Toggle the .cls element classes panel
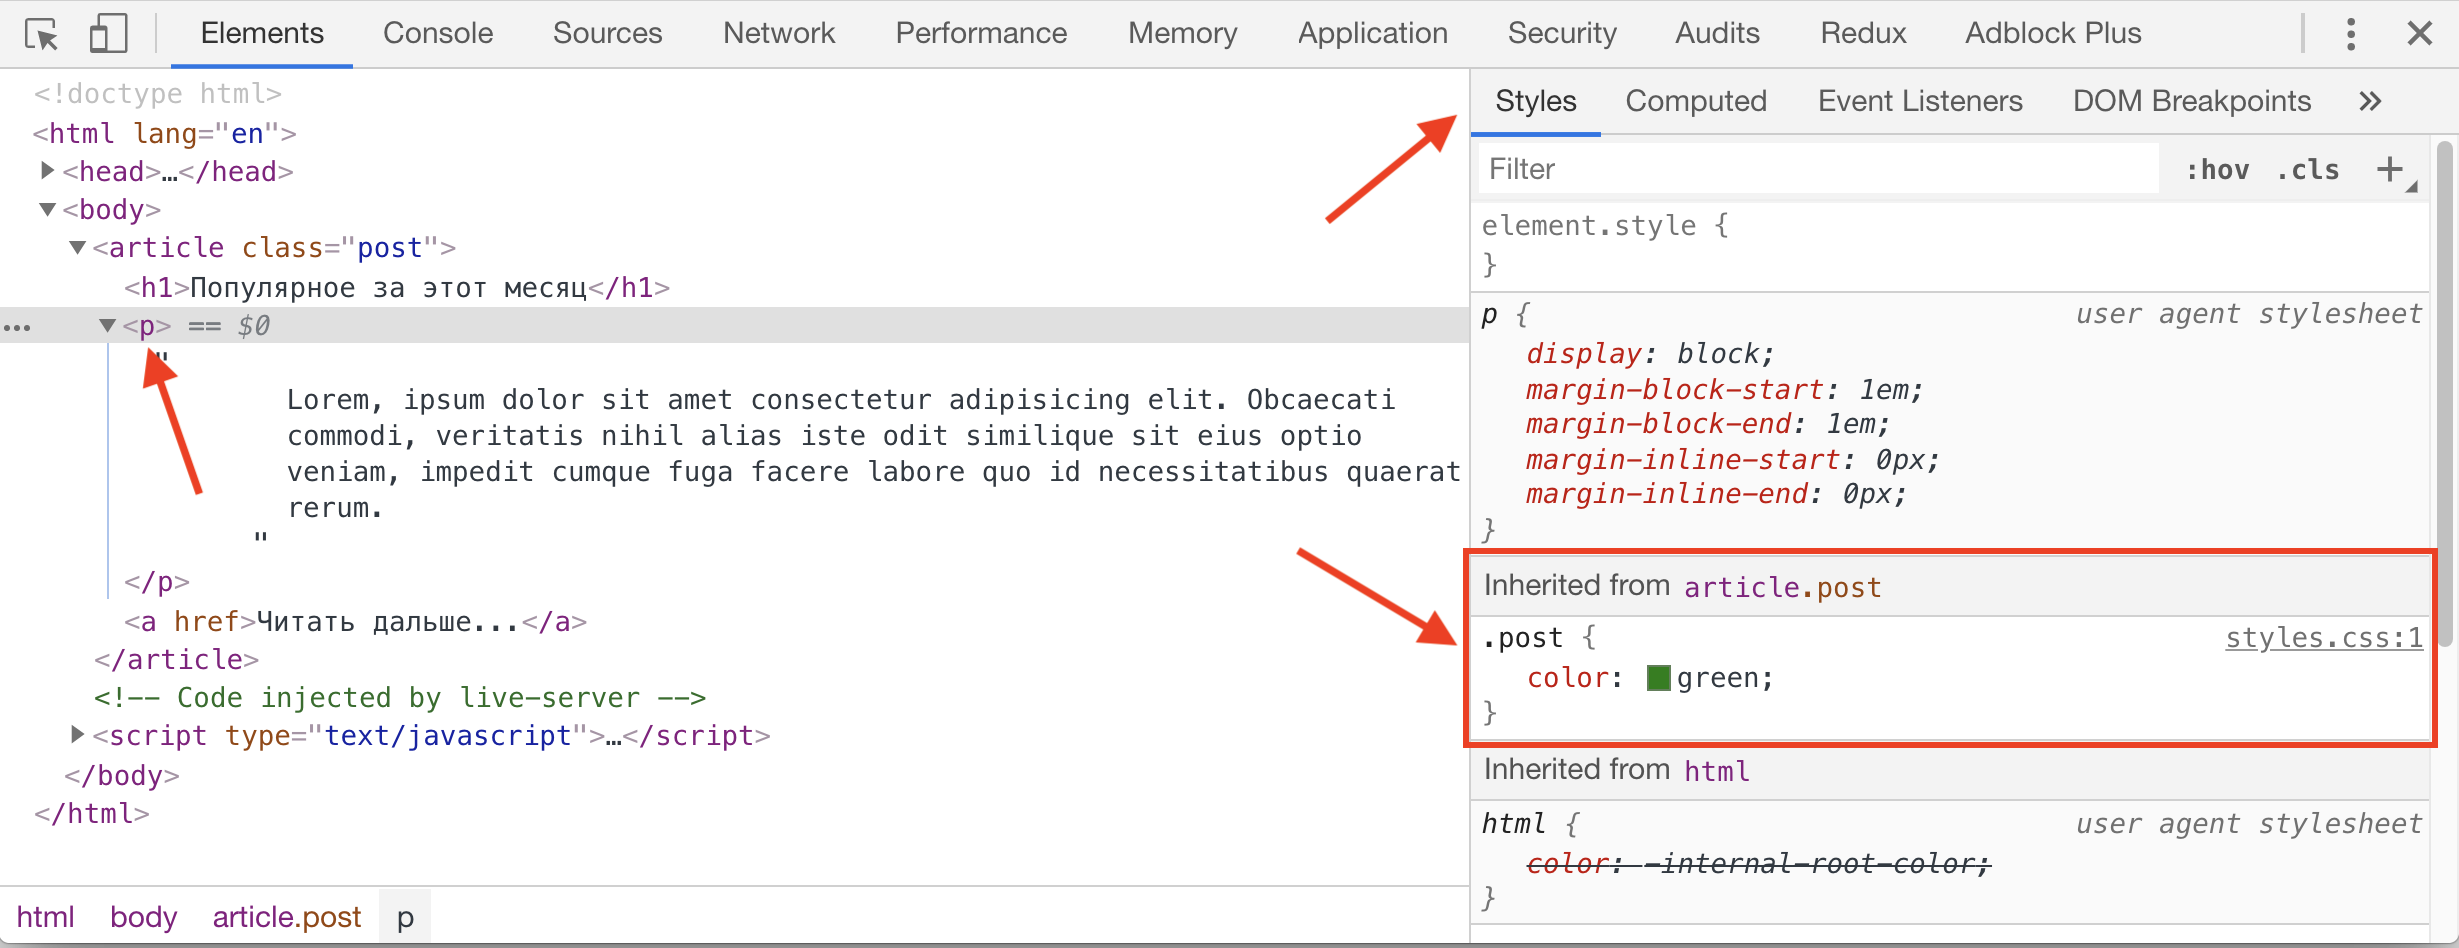This screenshot has width=2459, height=948. pos(2307,170)
